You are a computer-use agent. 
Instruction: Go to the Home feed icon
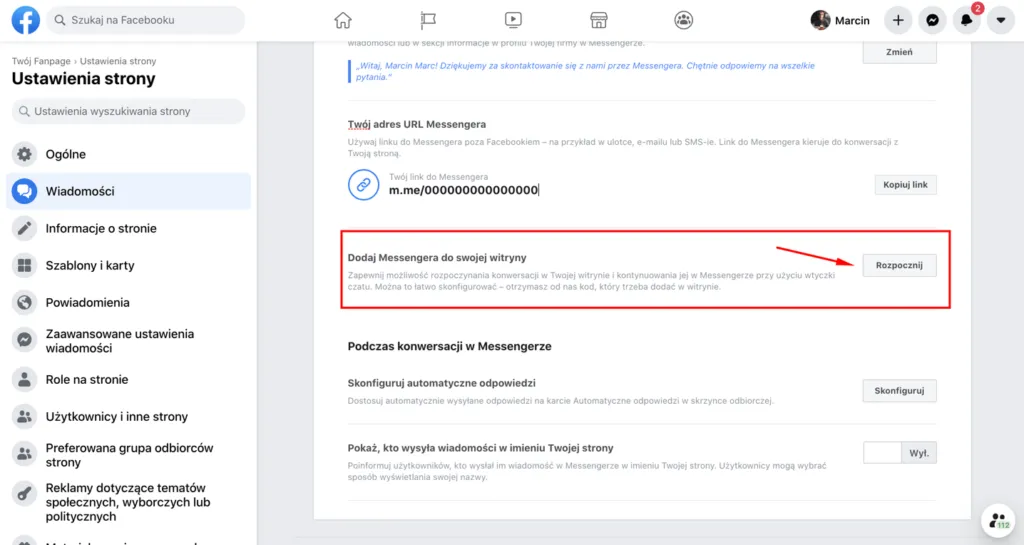click(x=343, y=20)
